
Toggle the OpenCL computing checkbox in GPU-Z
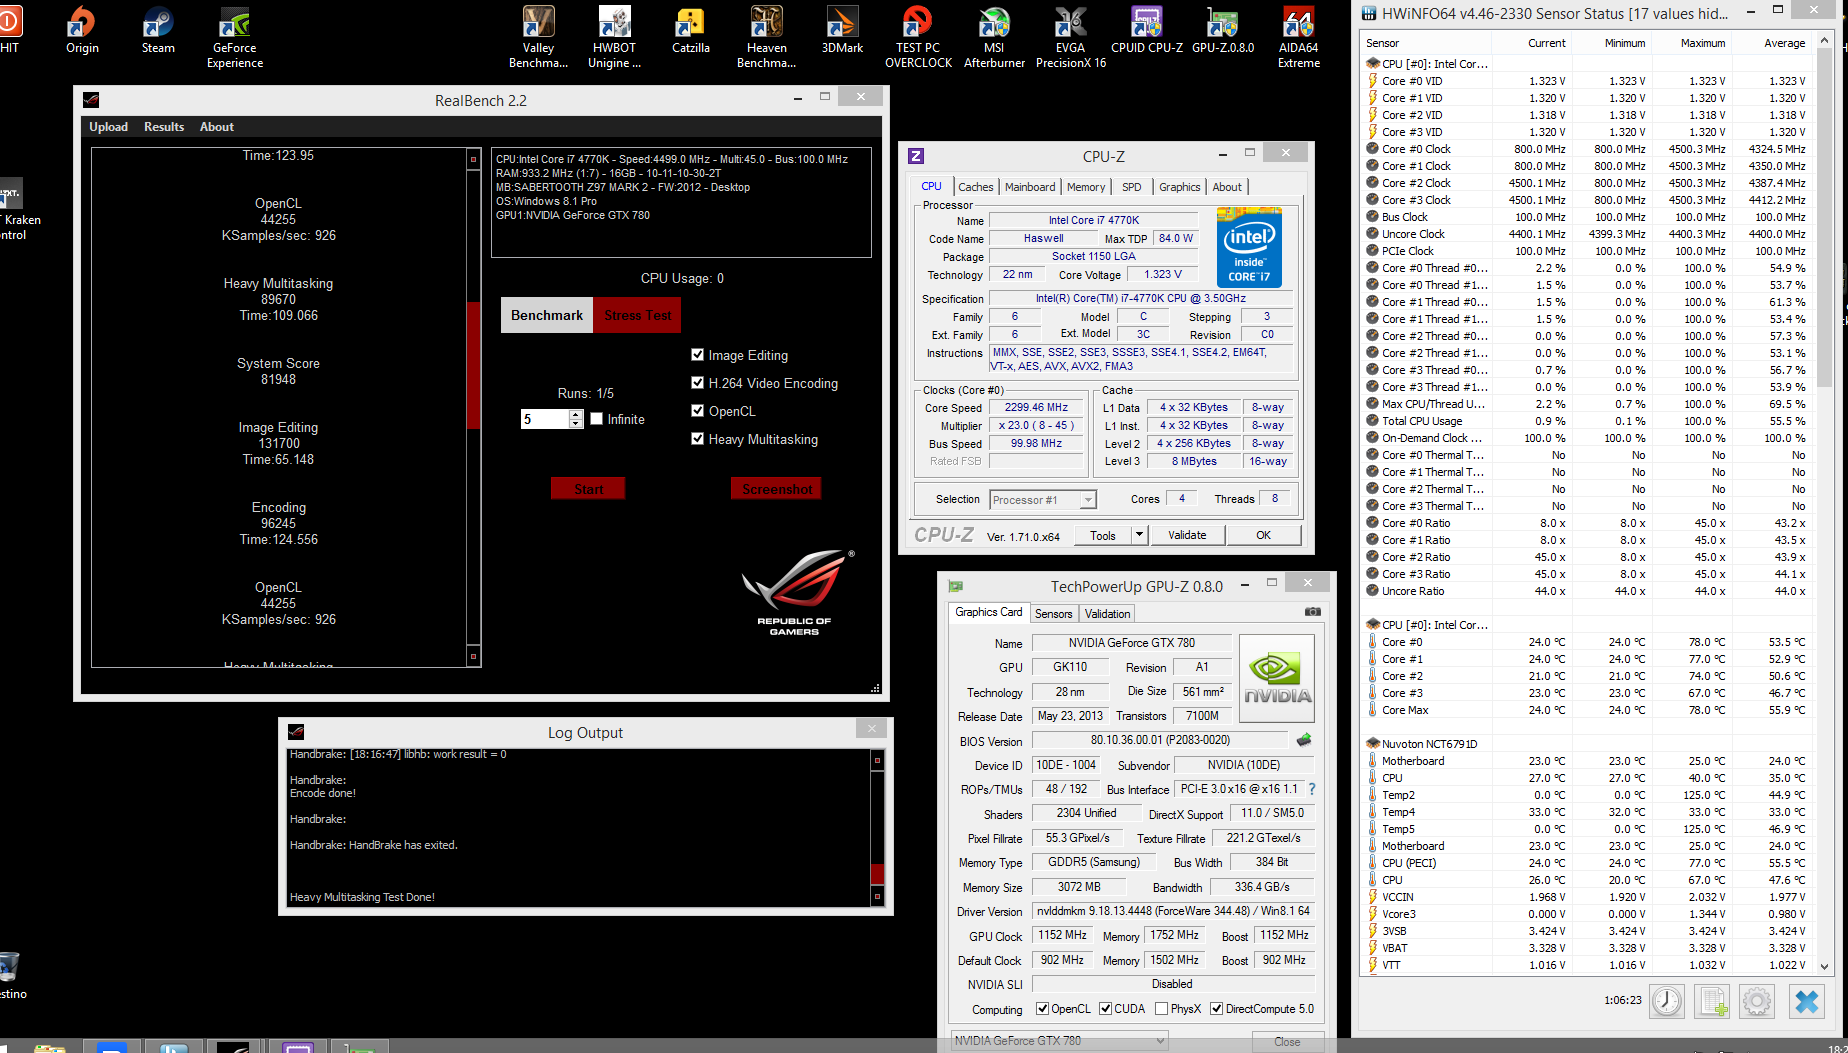1042,1009
